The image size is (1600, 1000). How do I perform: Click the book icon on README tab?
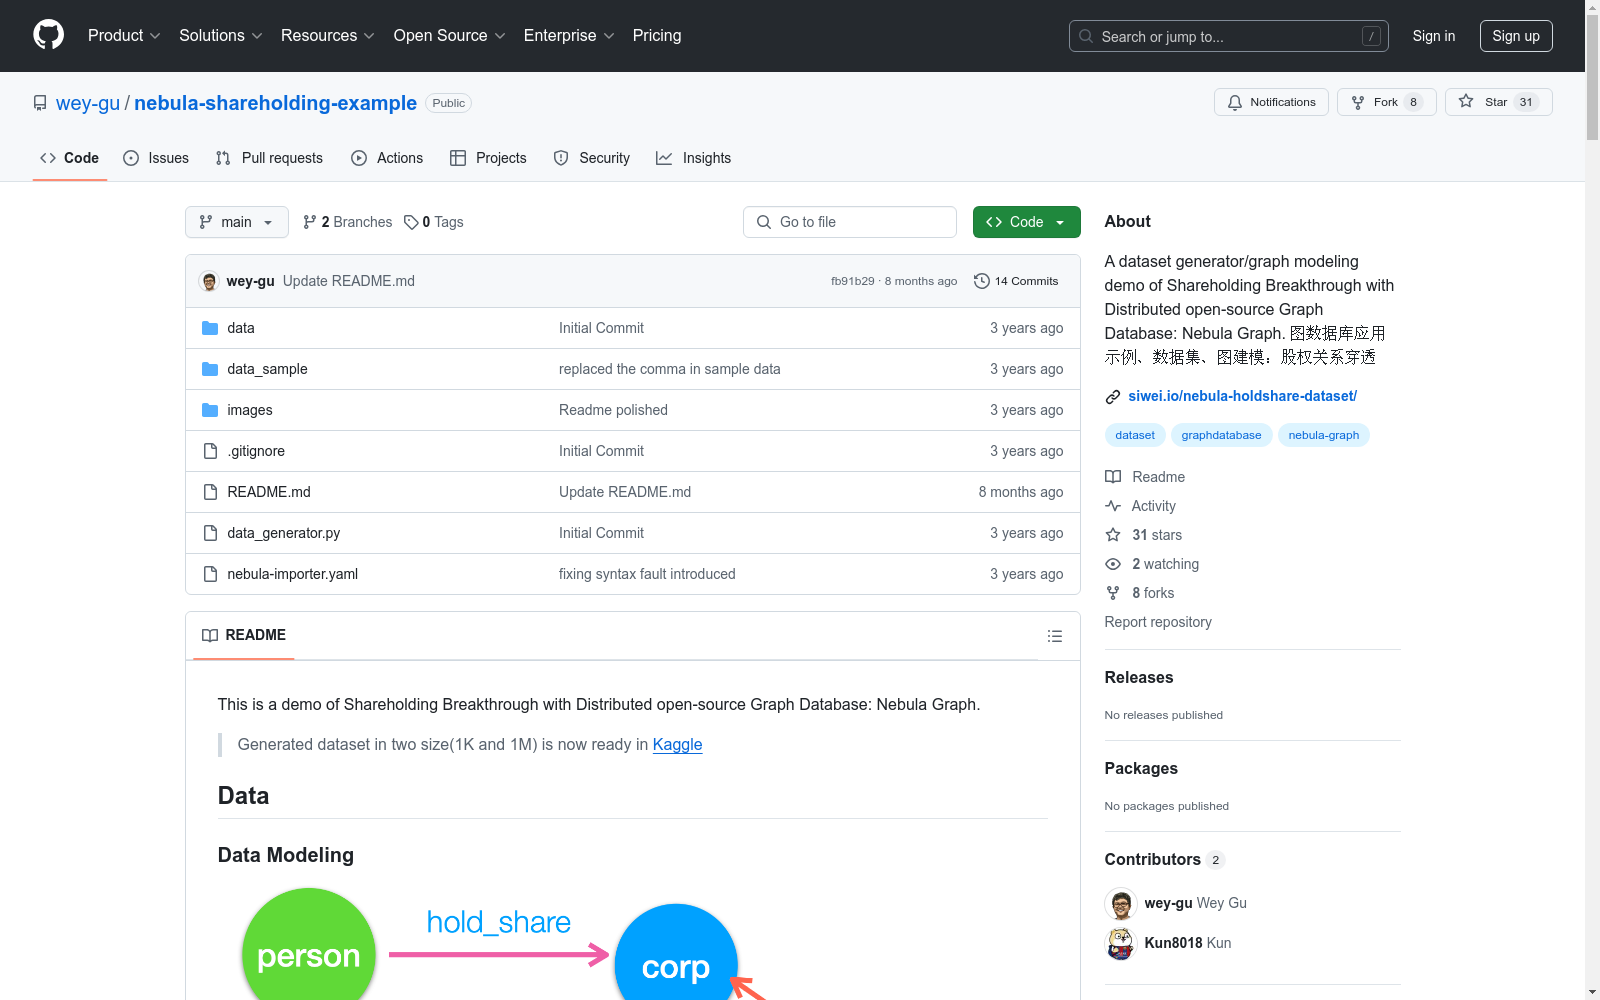210,635
